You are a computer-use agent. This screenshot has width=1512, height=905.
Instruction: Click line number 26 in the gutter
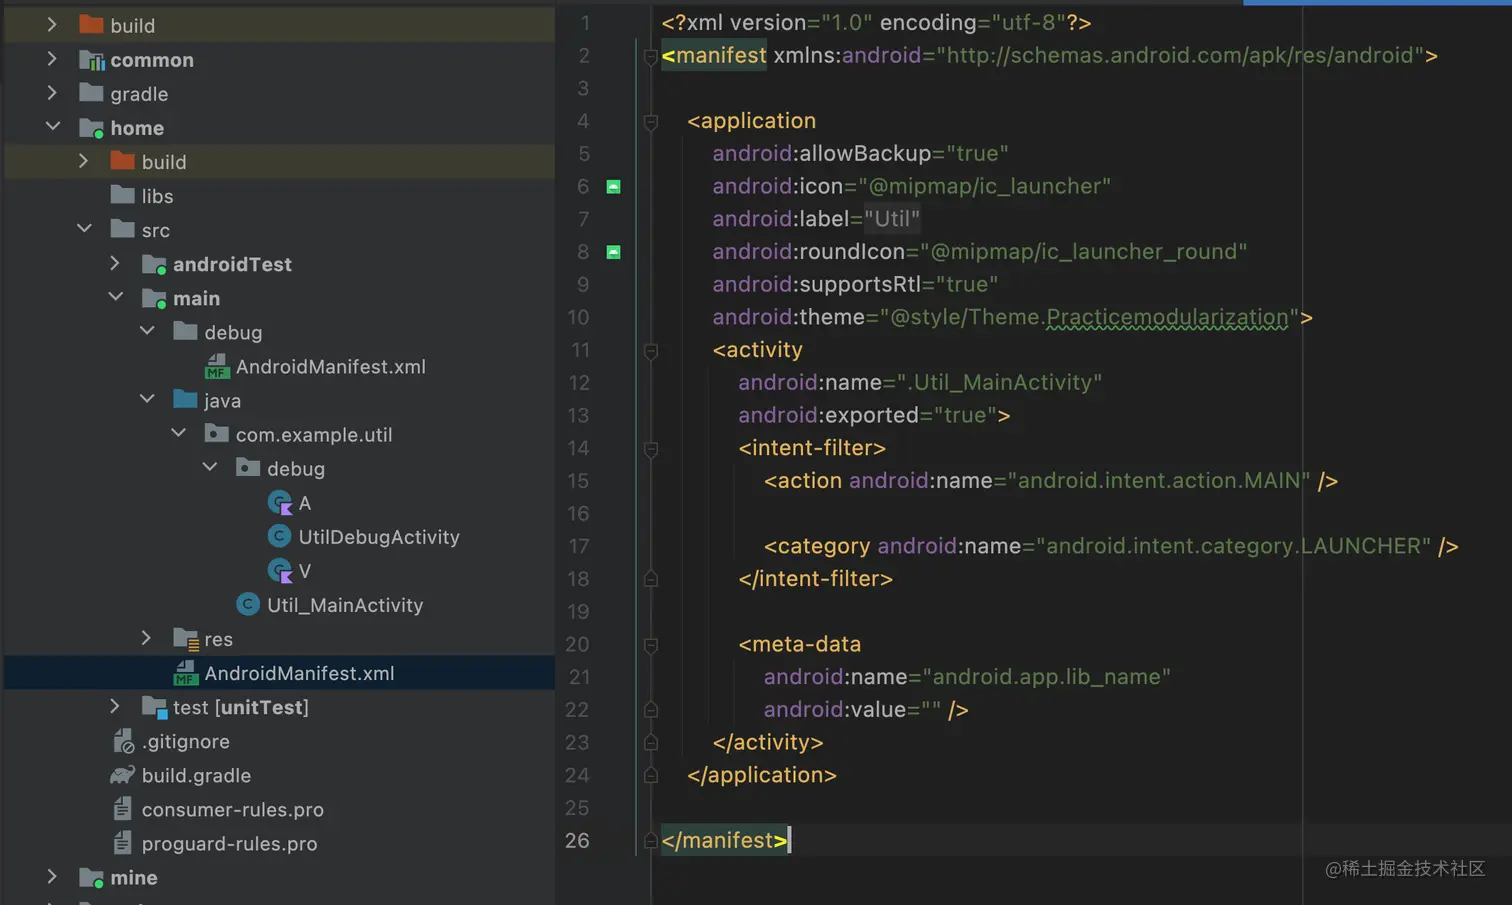pyautogui.click(x=577, y=840)
